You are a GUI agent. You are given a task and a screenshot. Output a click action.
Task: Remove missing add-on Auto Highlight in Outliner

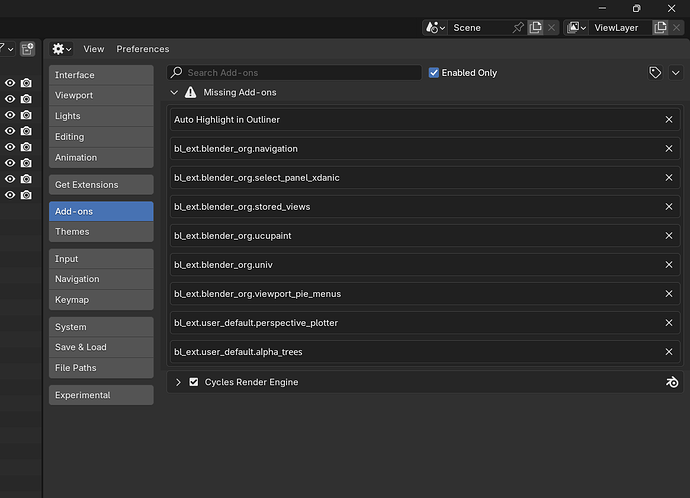click(669, 120)
